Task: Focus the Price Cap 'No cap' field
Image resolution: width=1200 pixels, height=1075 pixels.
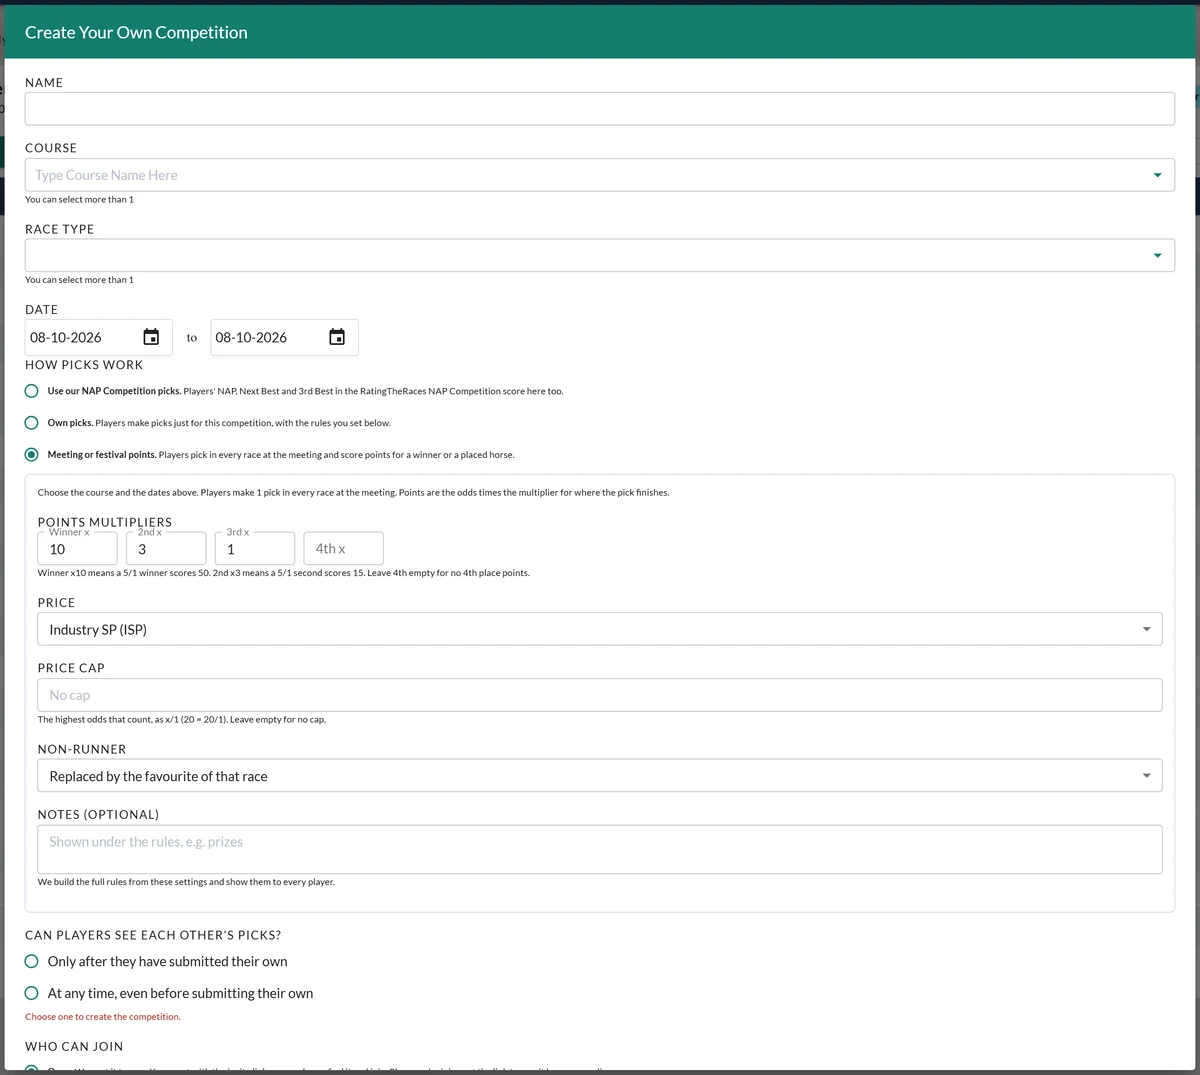Action: pos(600,695)
